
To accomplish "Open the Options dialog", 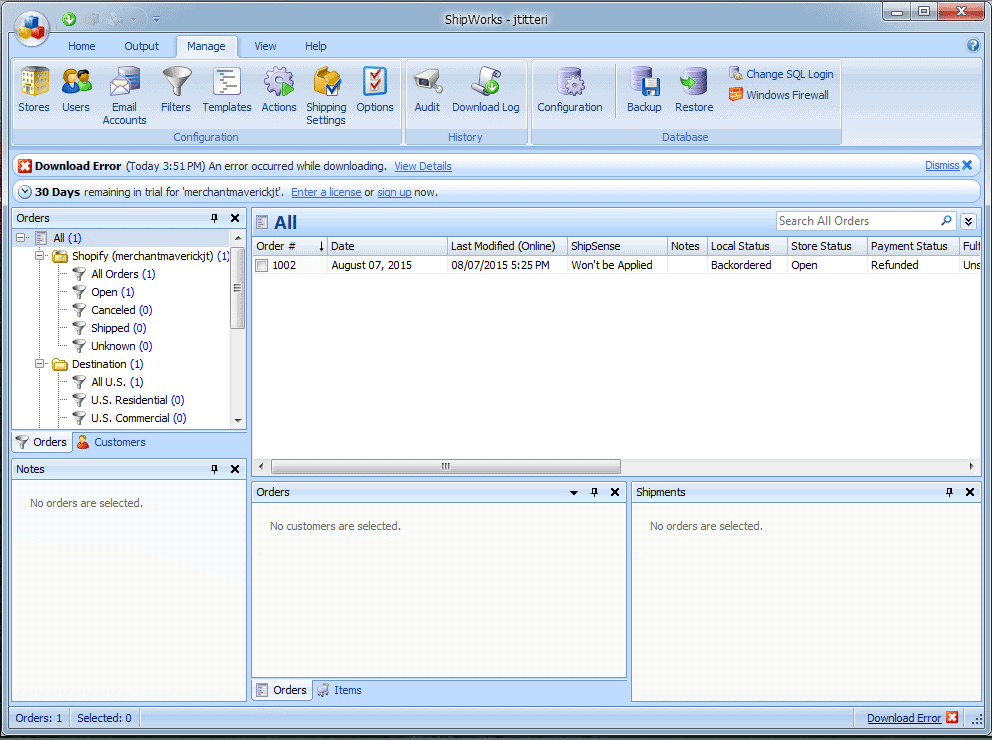I will click(x=375, y=90).
